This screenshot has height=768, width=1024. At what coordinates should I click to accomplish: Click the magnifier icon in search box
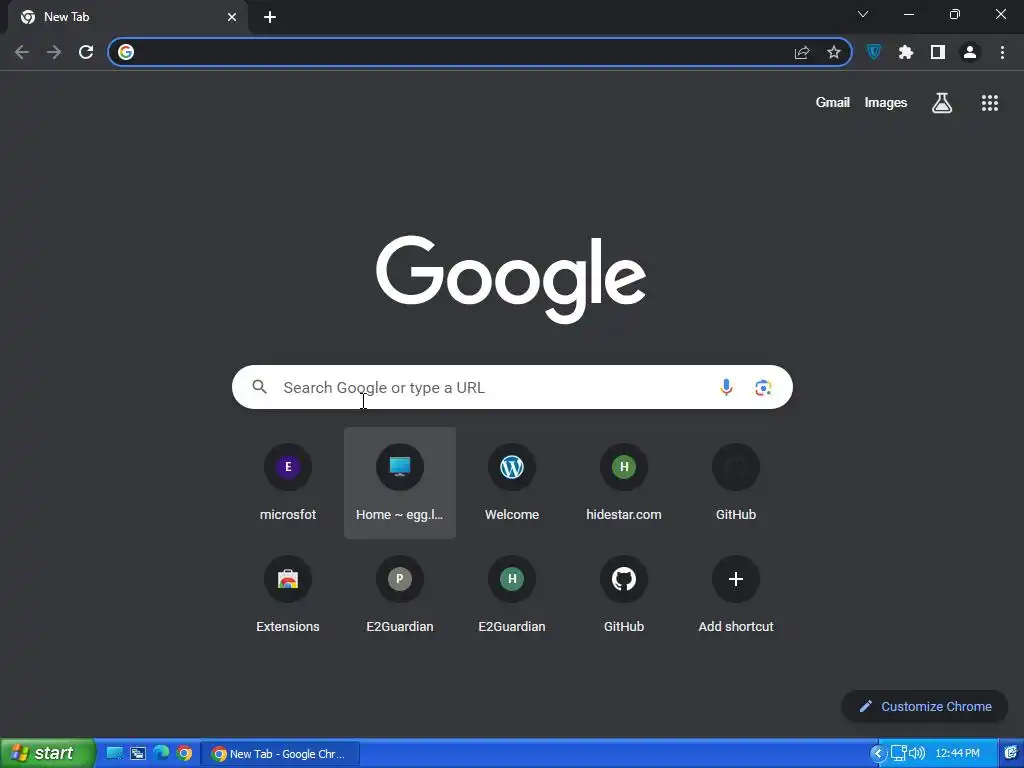(x=259, y=387)
